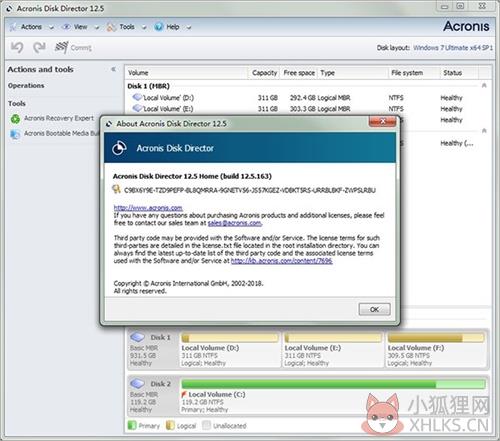Click the Acronis Disk Director logo icon
Image resolution: width=500 pixels, height=441 pixels.
(119, 148)
